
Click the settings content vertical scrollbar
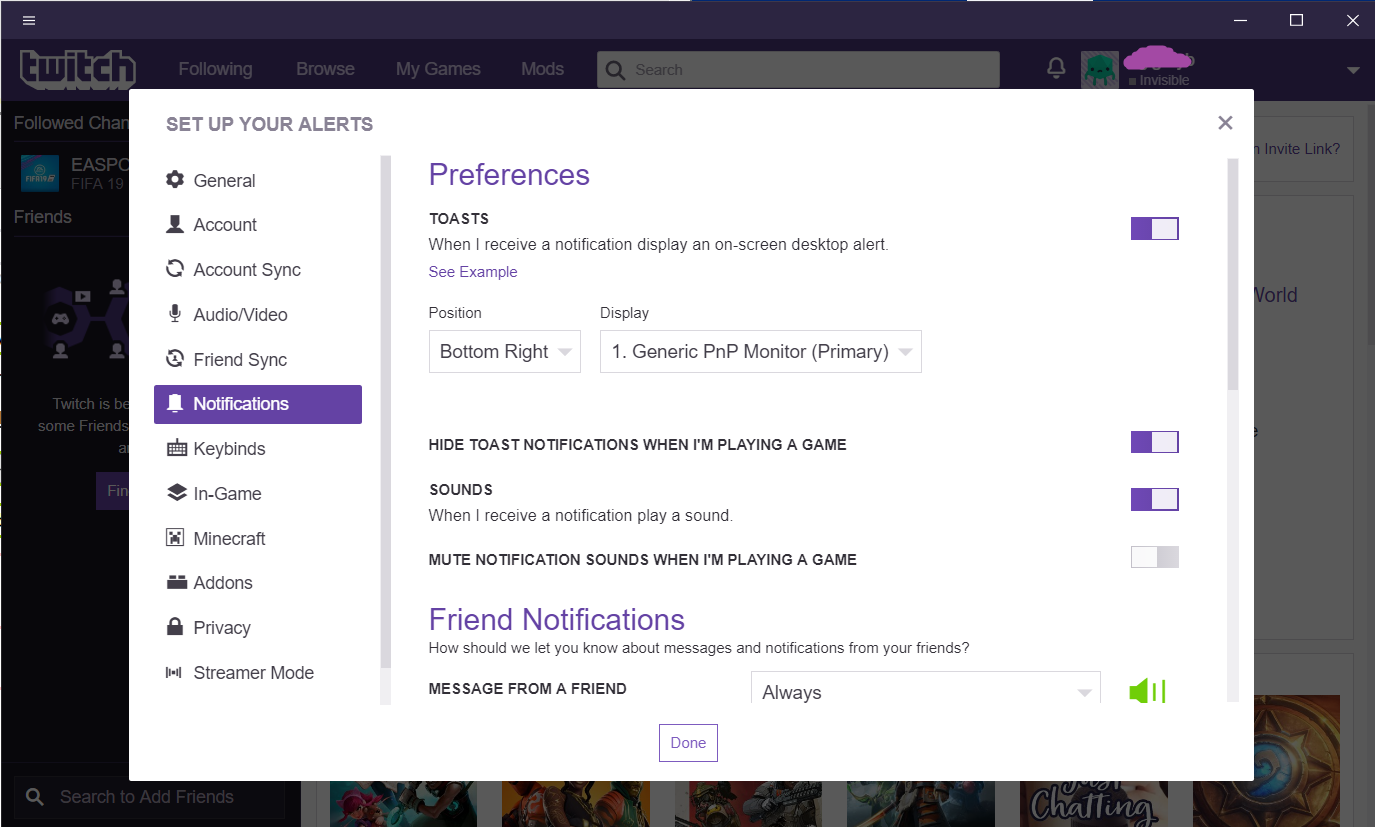(1233, 274)
